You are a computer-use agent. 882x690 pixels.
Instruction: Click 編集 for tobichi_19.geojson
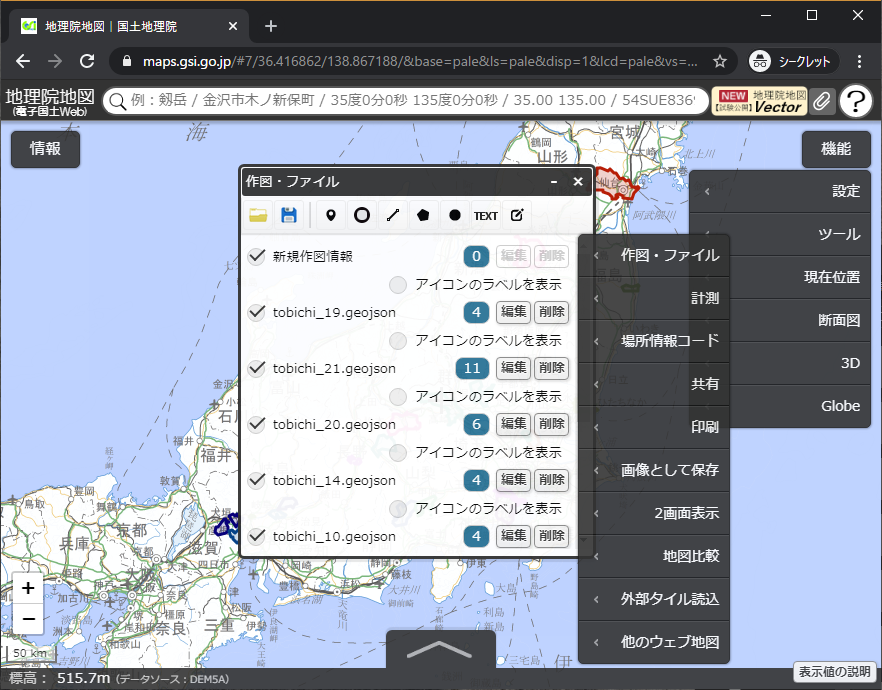click(513, 312)
